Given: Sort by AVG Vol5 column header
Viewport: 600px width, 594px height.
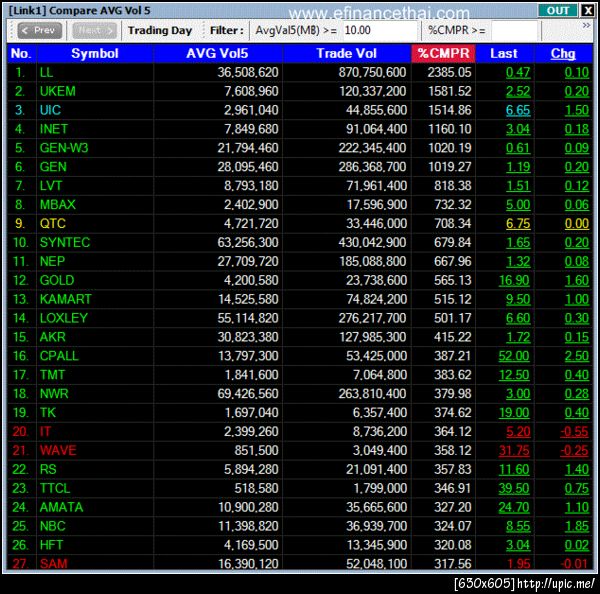Looking at the screenshot, I should pyautogui.click(x=217, y=53).
